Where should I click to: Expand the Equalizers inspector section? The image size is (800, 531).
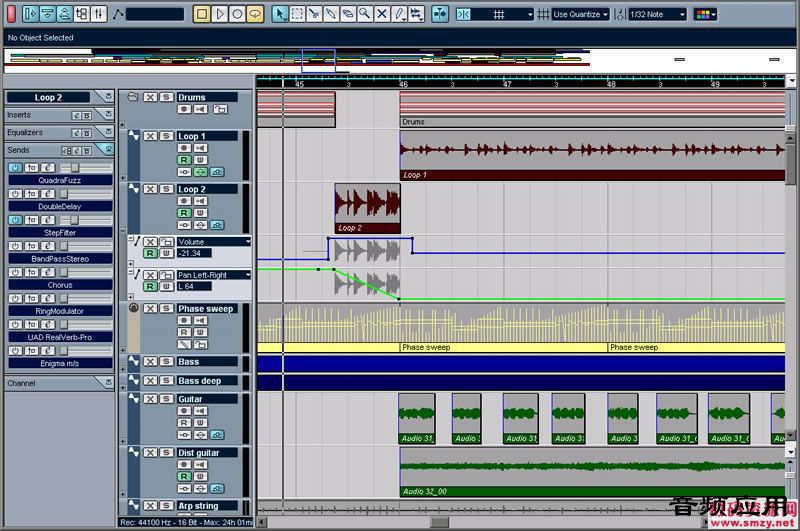click(x=107, y=132)
